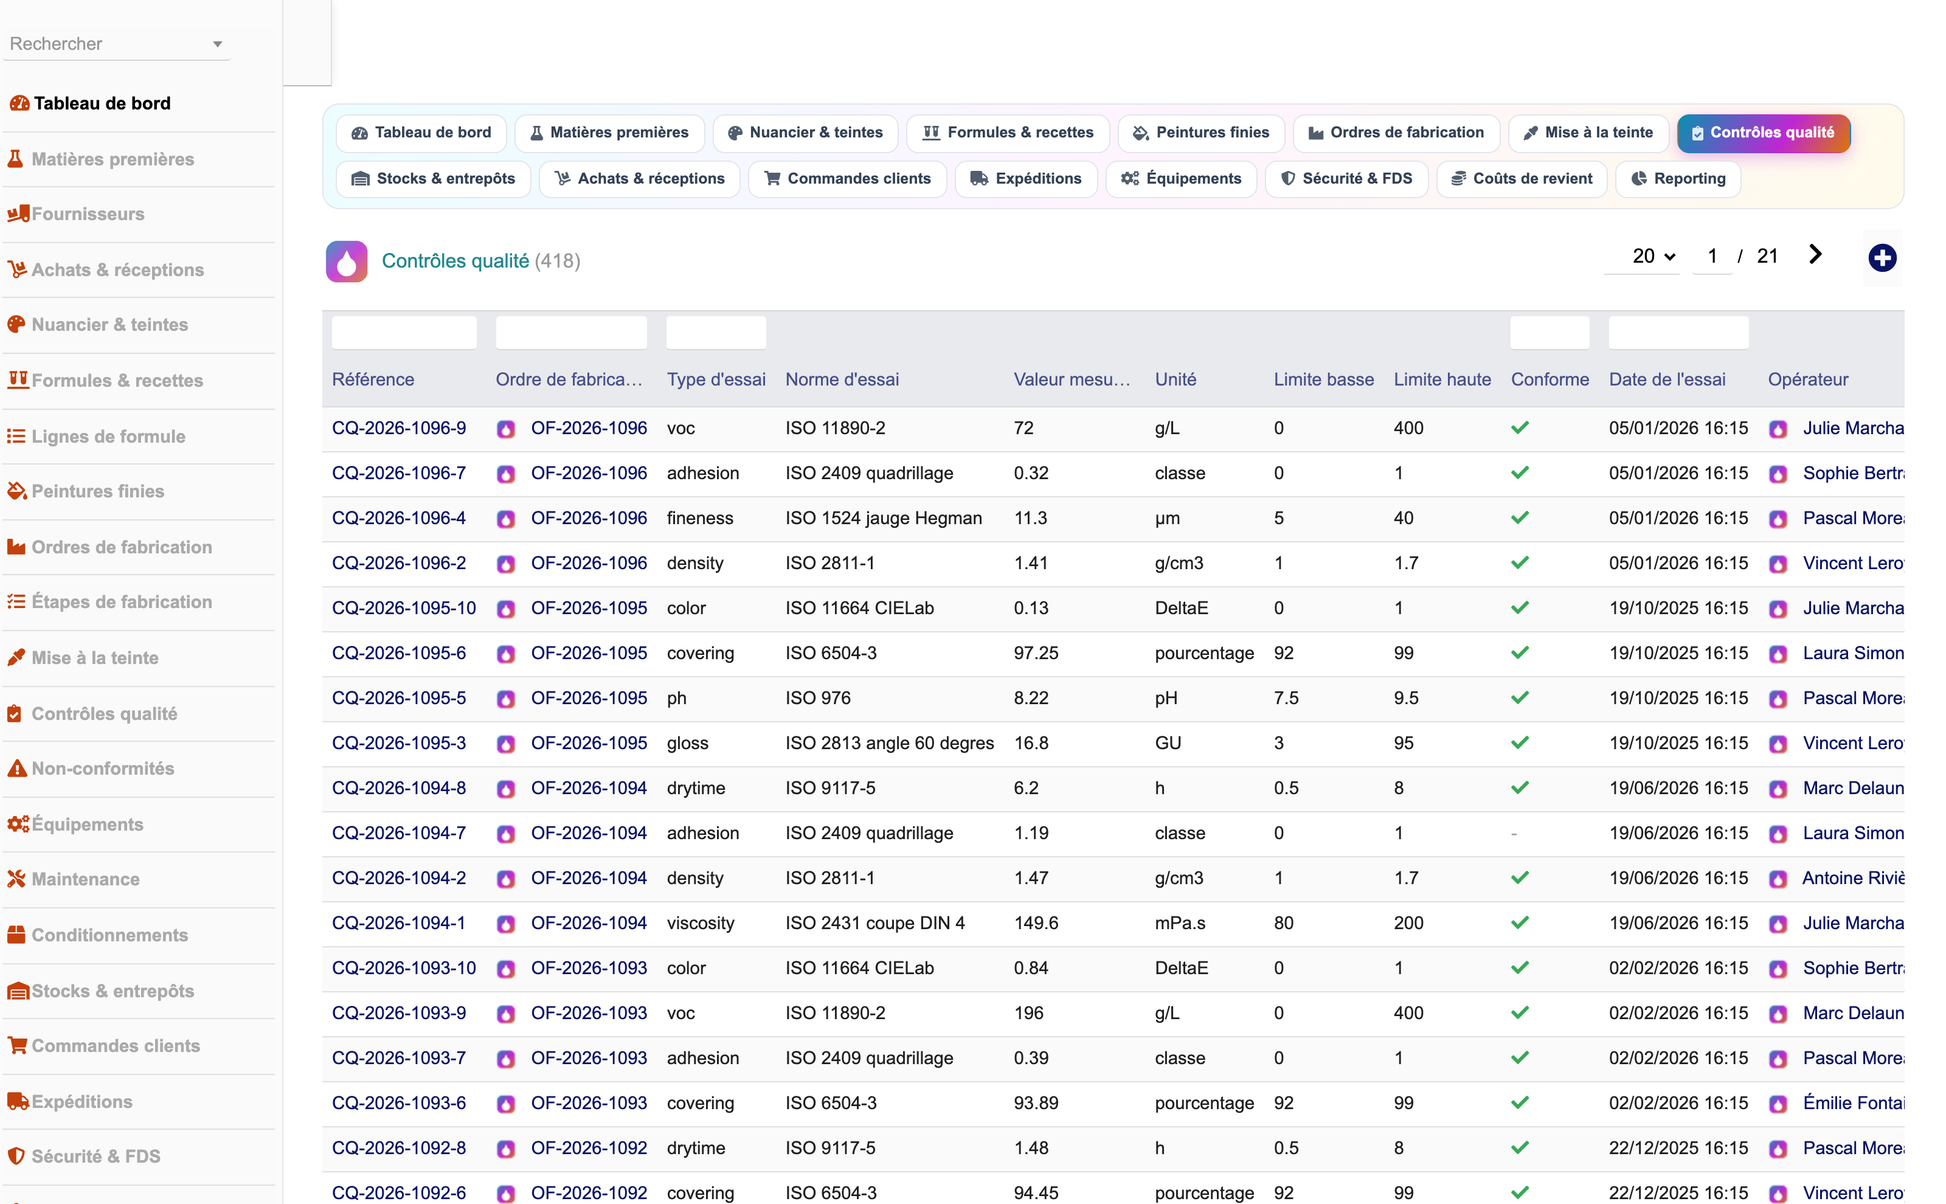Image resolution: width=1946 pixels, height=1204 pixels.
Task: Open the Sécurité & FDS top tab
Action: (x=1346, y=179)
